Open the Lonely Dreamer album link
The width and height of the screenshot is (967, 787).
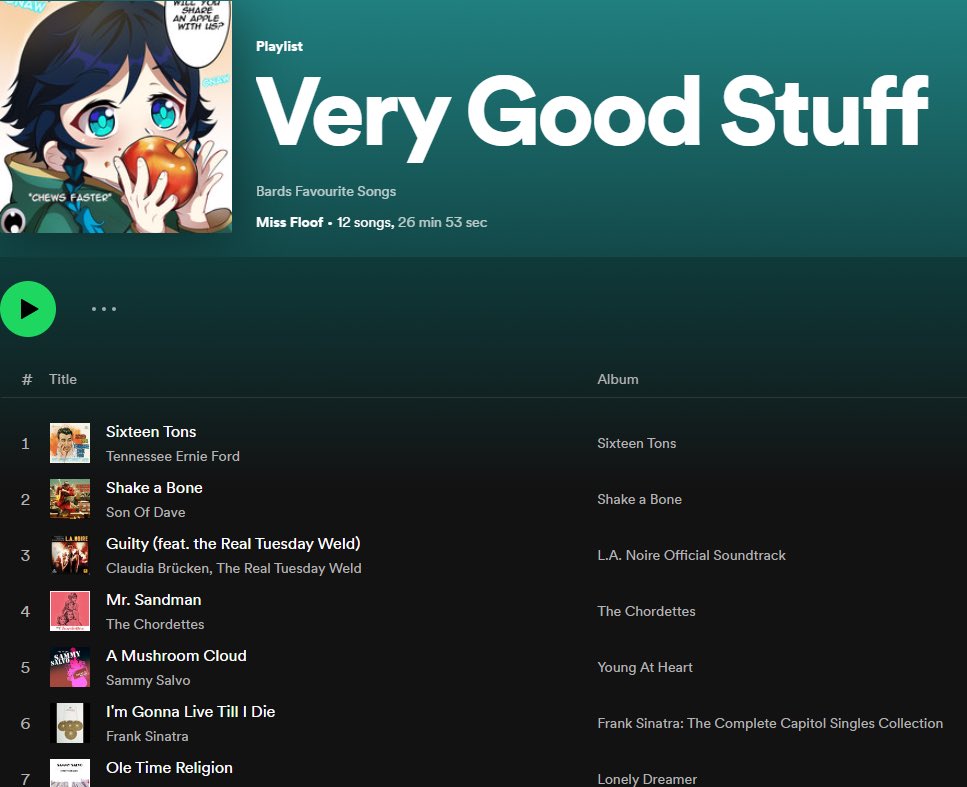click(x=647, y=780)
